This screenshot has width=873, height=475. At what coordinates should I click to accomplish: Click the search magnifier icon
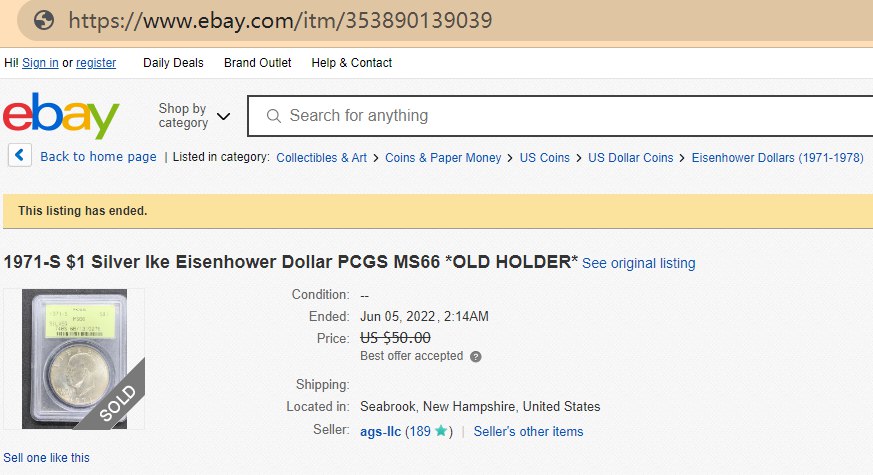pyautogui.click(x=273, y=116)
